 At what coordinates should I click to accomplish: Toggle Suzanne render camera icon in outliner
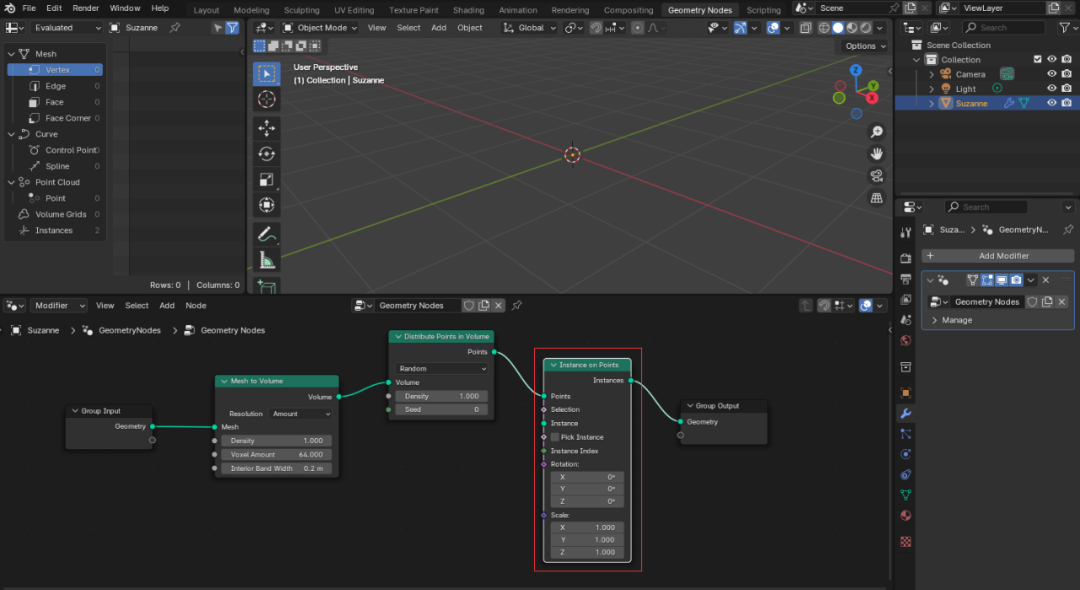point(1066,103)
